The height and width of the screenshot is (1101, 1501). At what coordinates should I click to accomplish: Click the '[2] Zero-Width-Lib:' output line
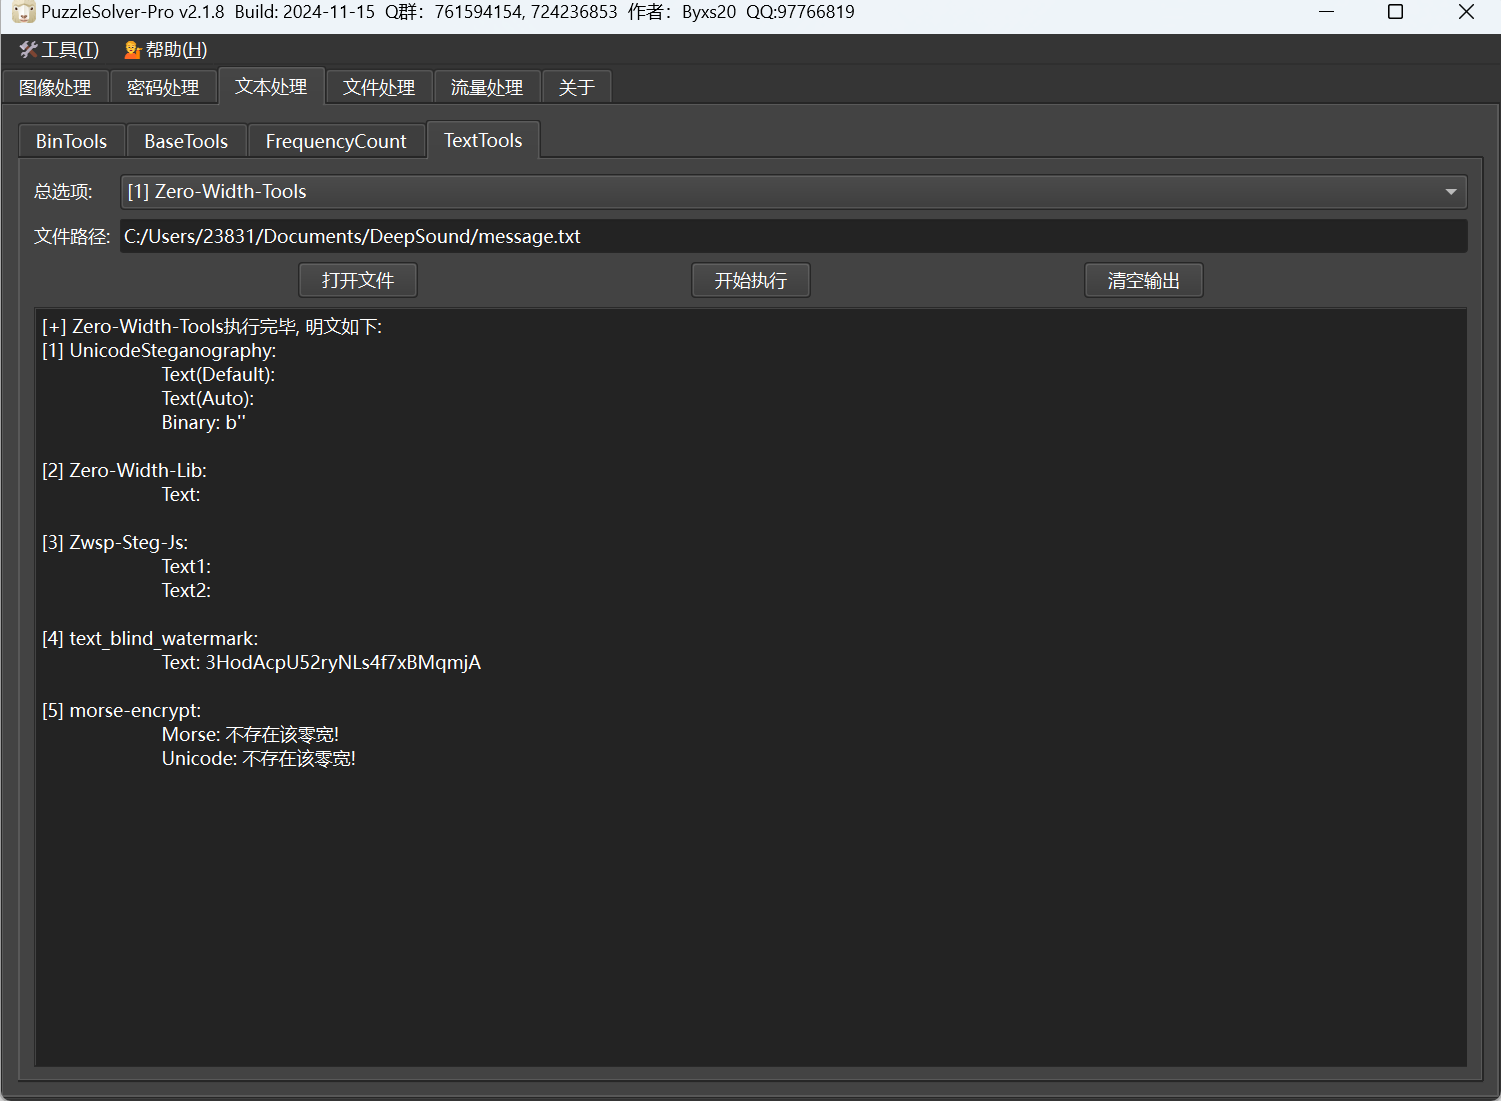tap(124, 471)
